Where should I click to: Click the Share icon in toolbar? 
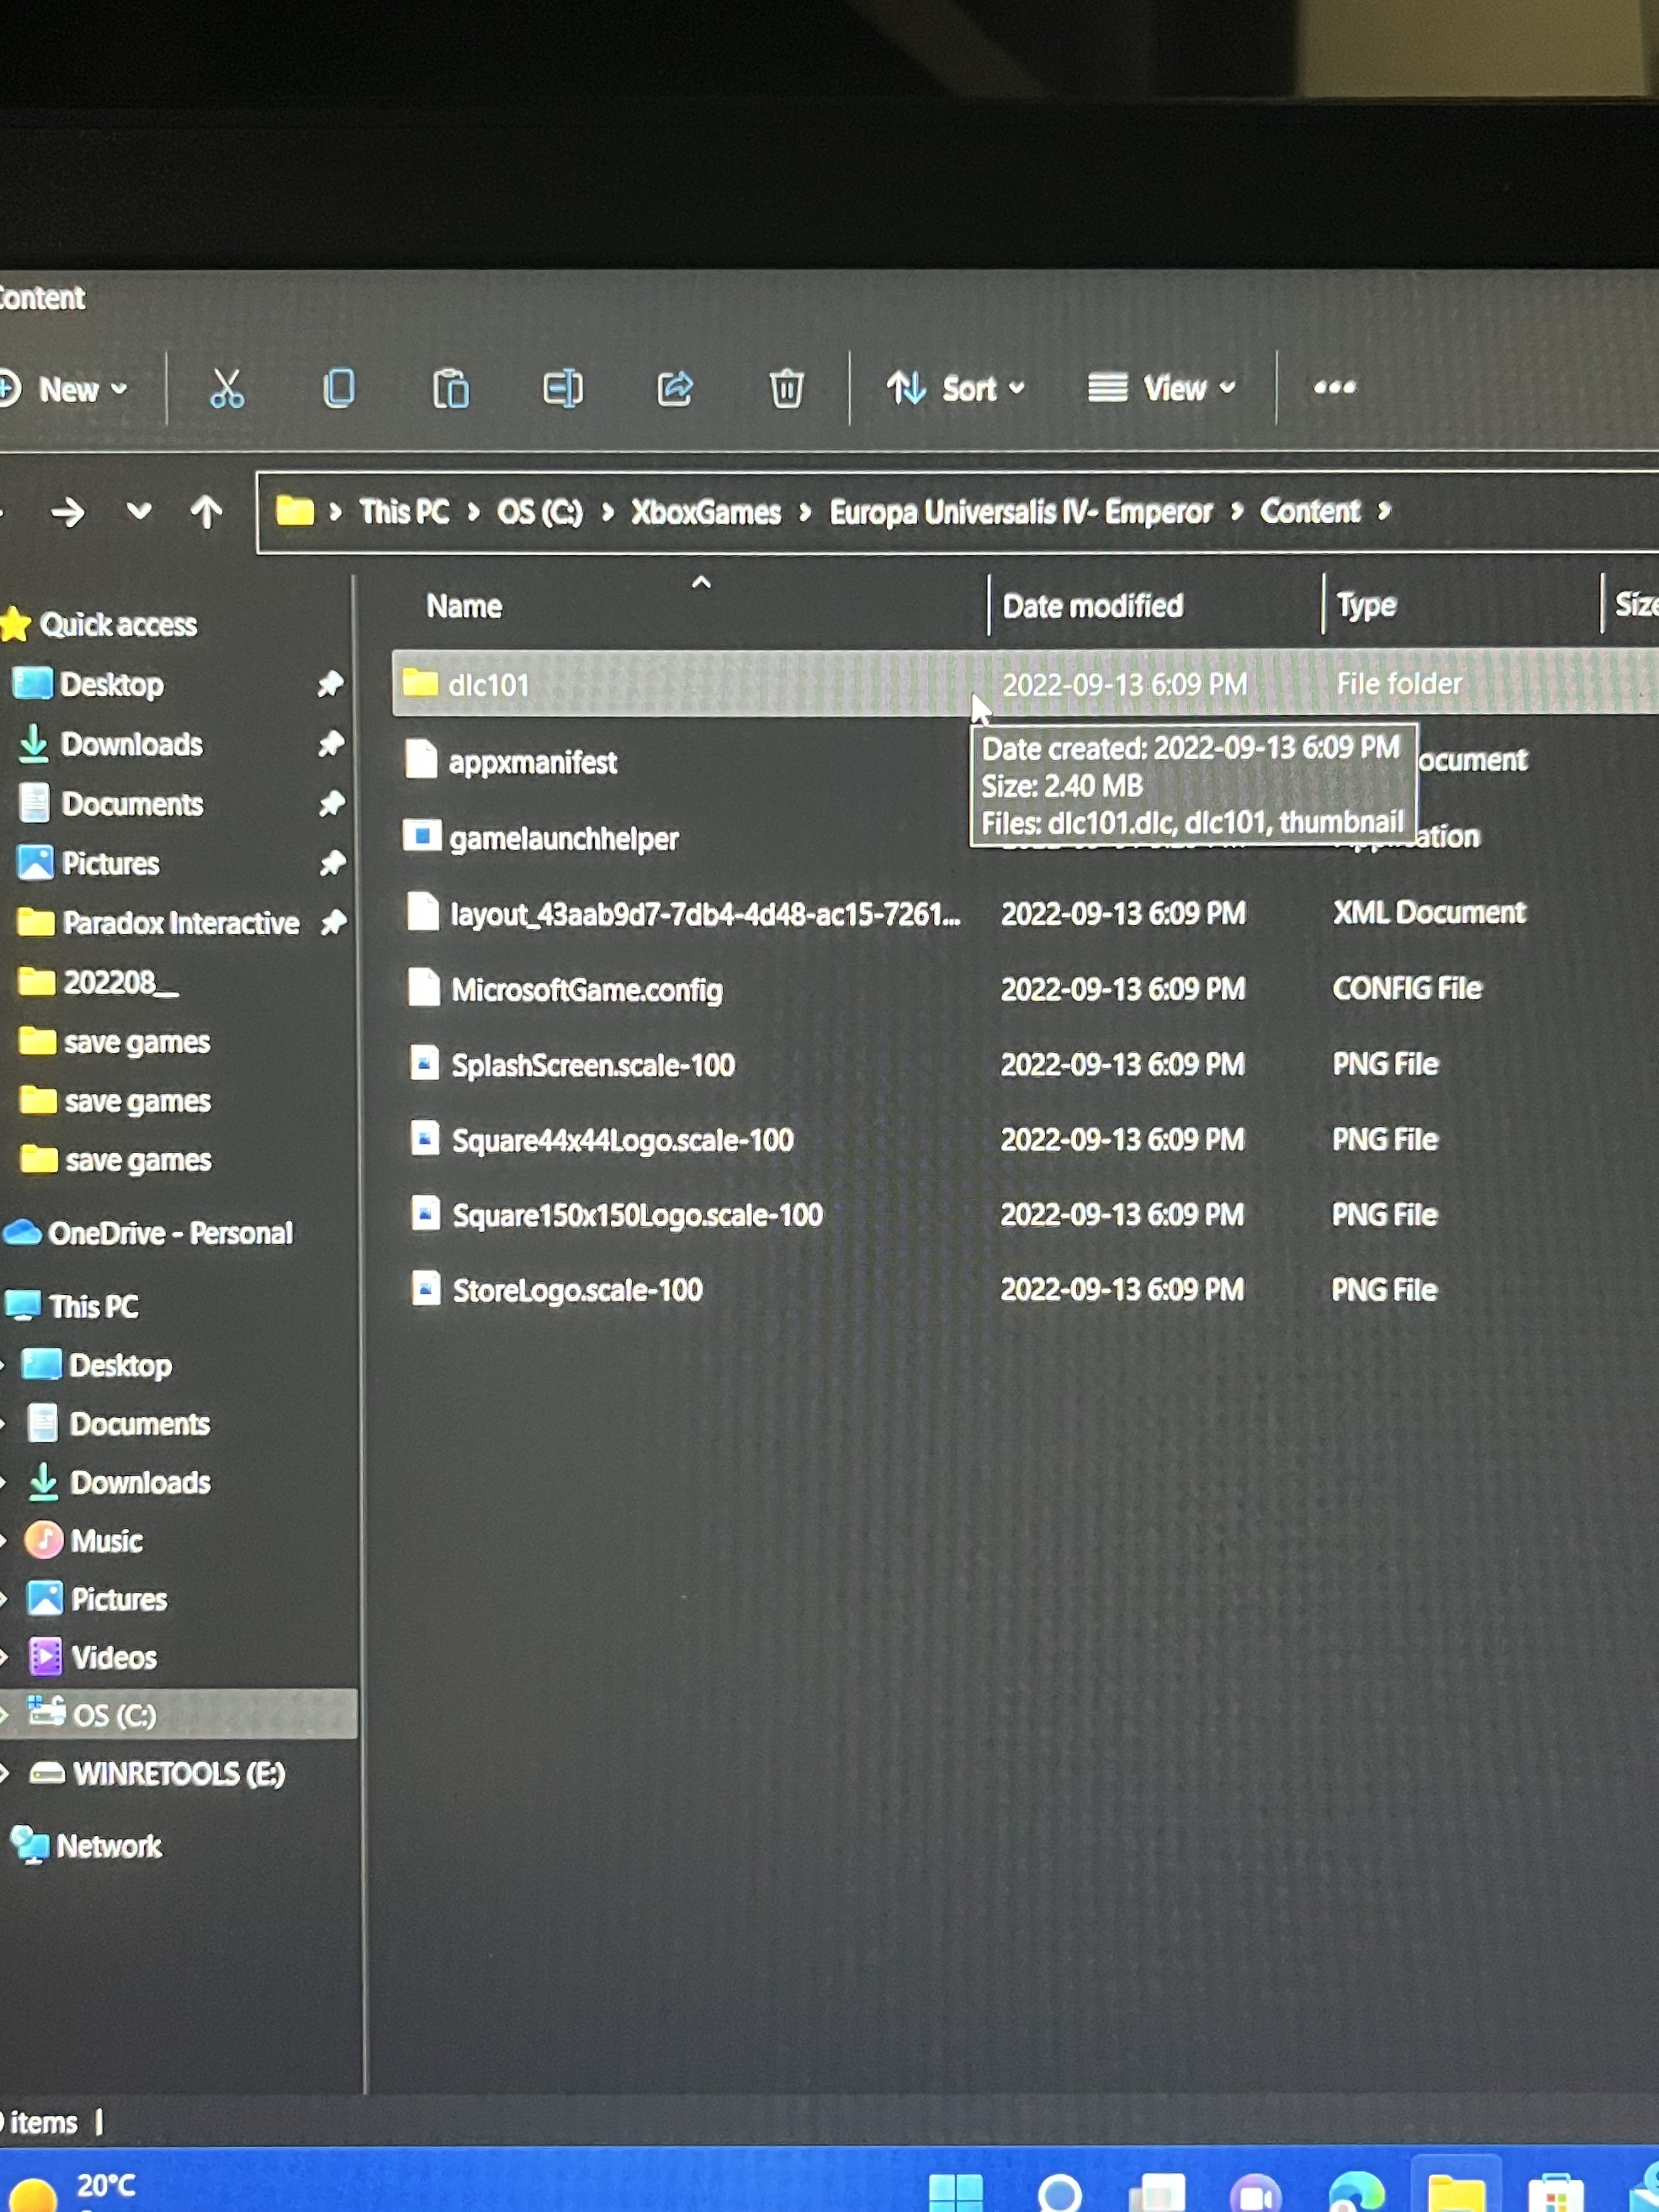click(675, 389)
